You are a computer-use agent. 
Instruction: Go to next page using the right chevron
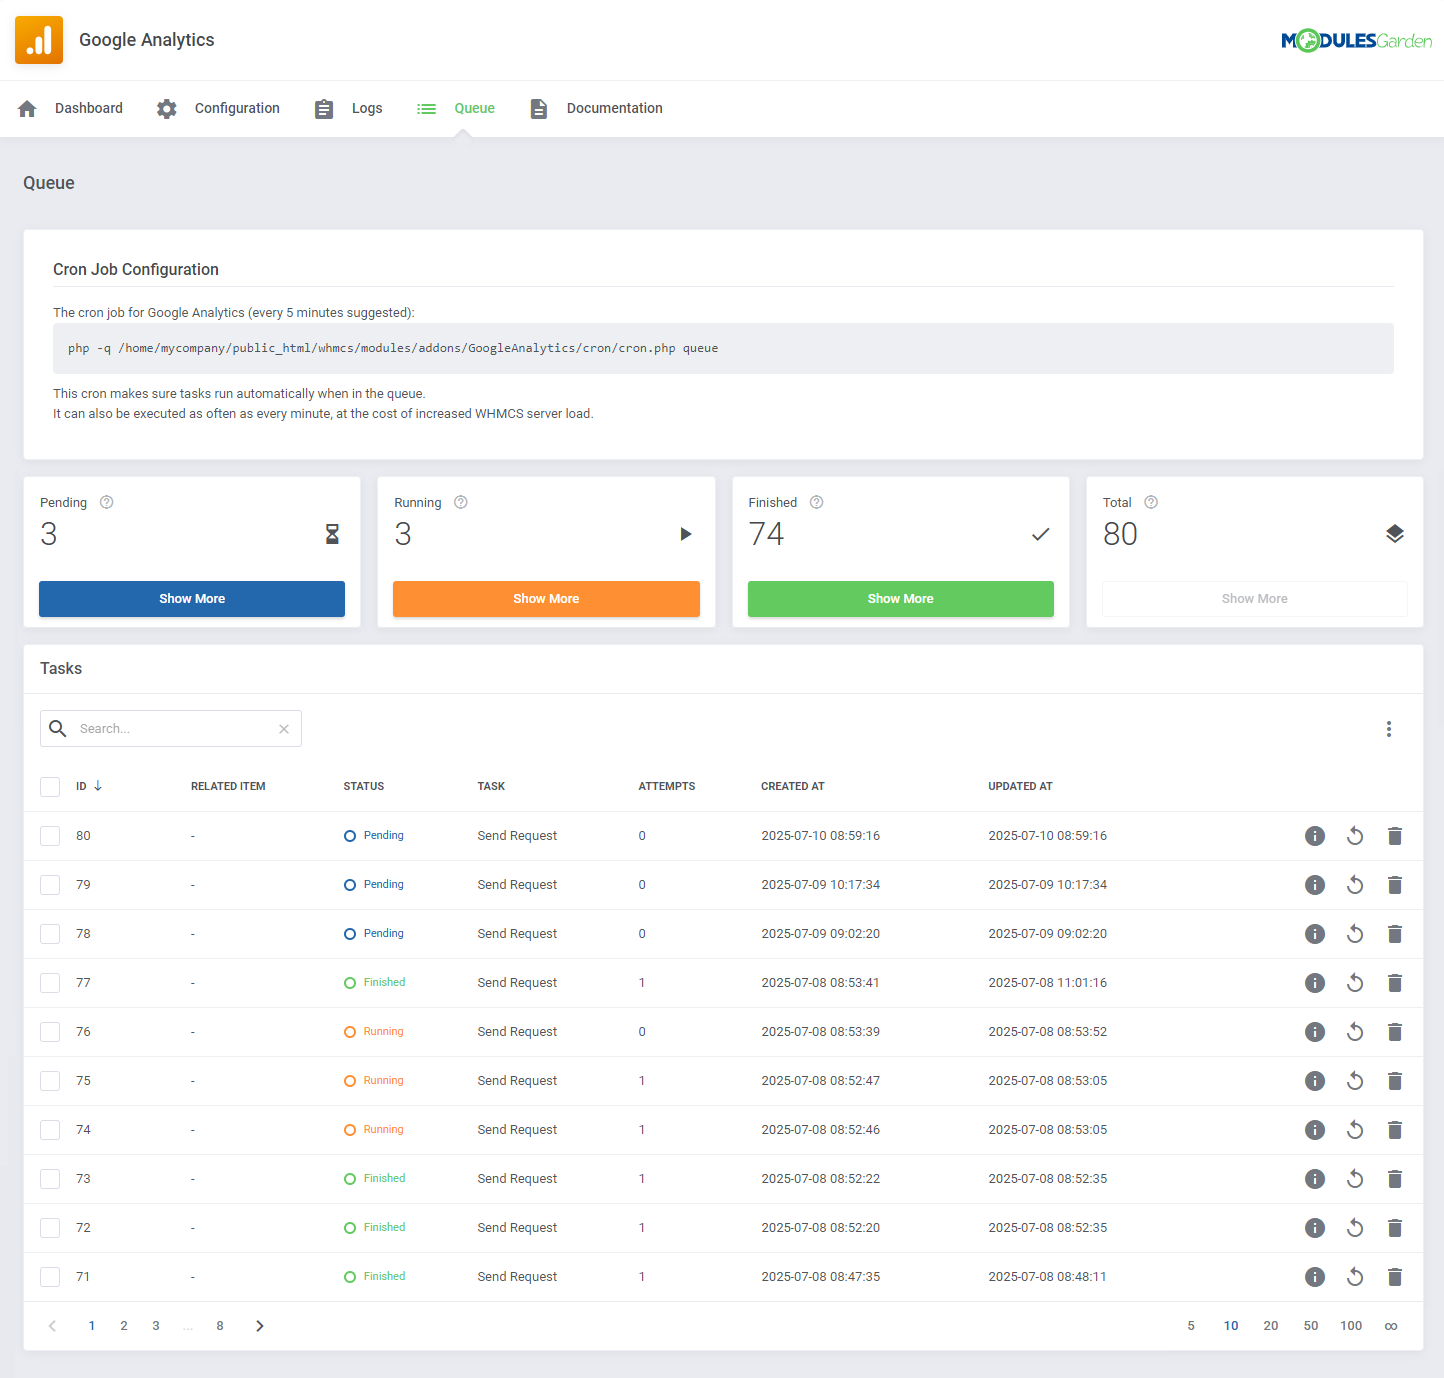pos(259,1325)
